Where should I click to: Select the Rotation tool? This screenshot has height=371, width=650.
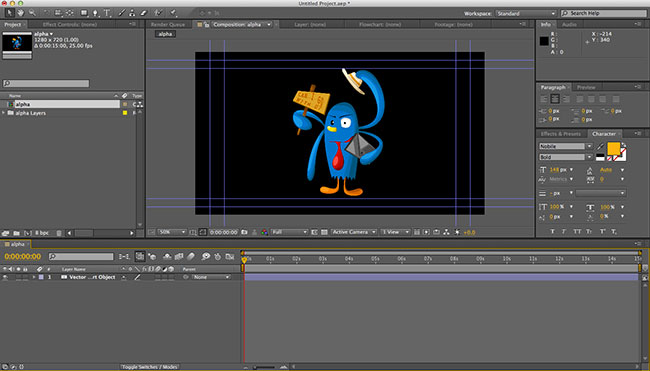tap(46, 13)
